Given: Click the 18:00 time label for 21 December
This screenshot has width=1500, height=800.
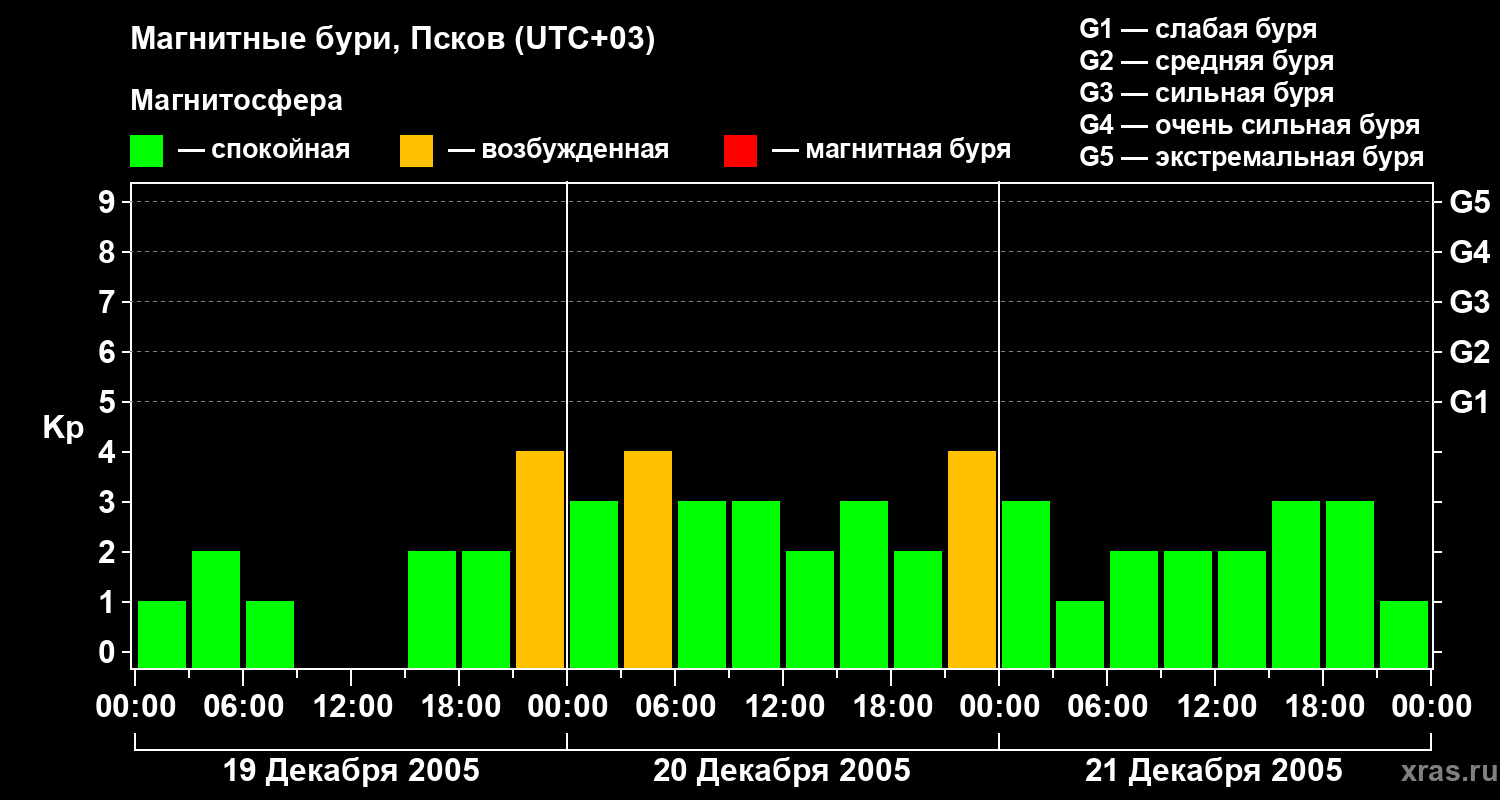Looking at the screenshot, I should [1323, 707].
